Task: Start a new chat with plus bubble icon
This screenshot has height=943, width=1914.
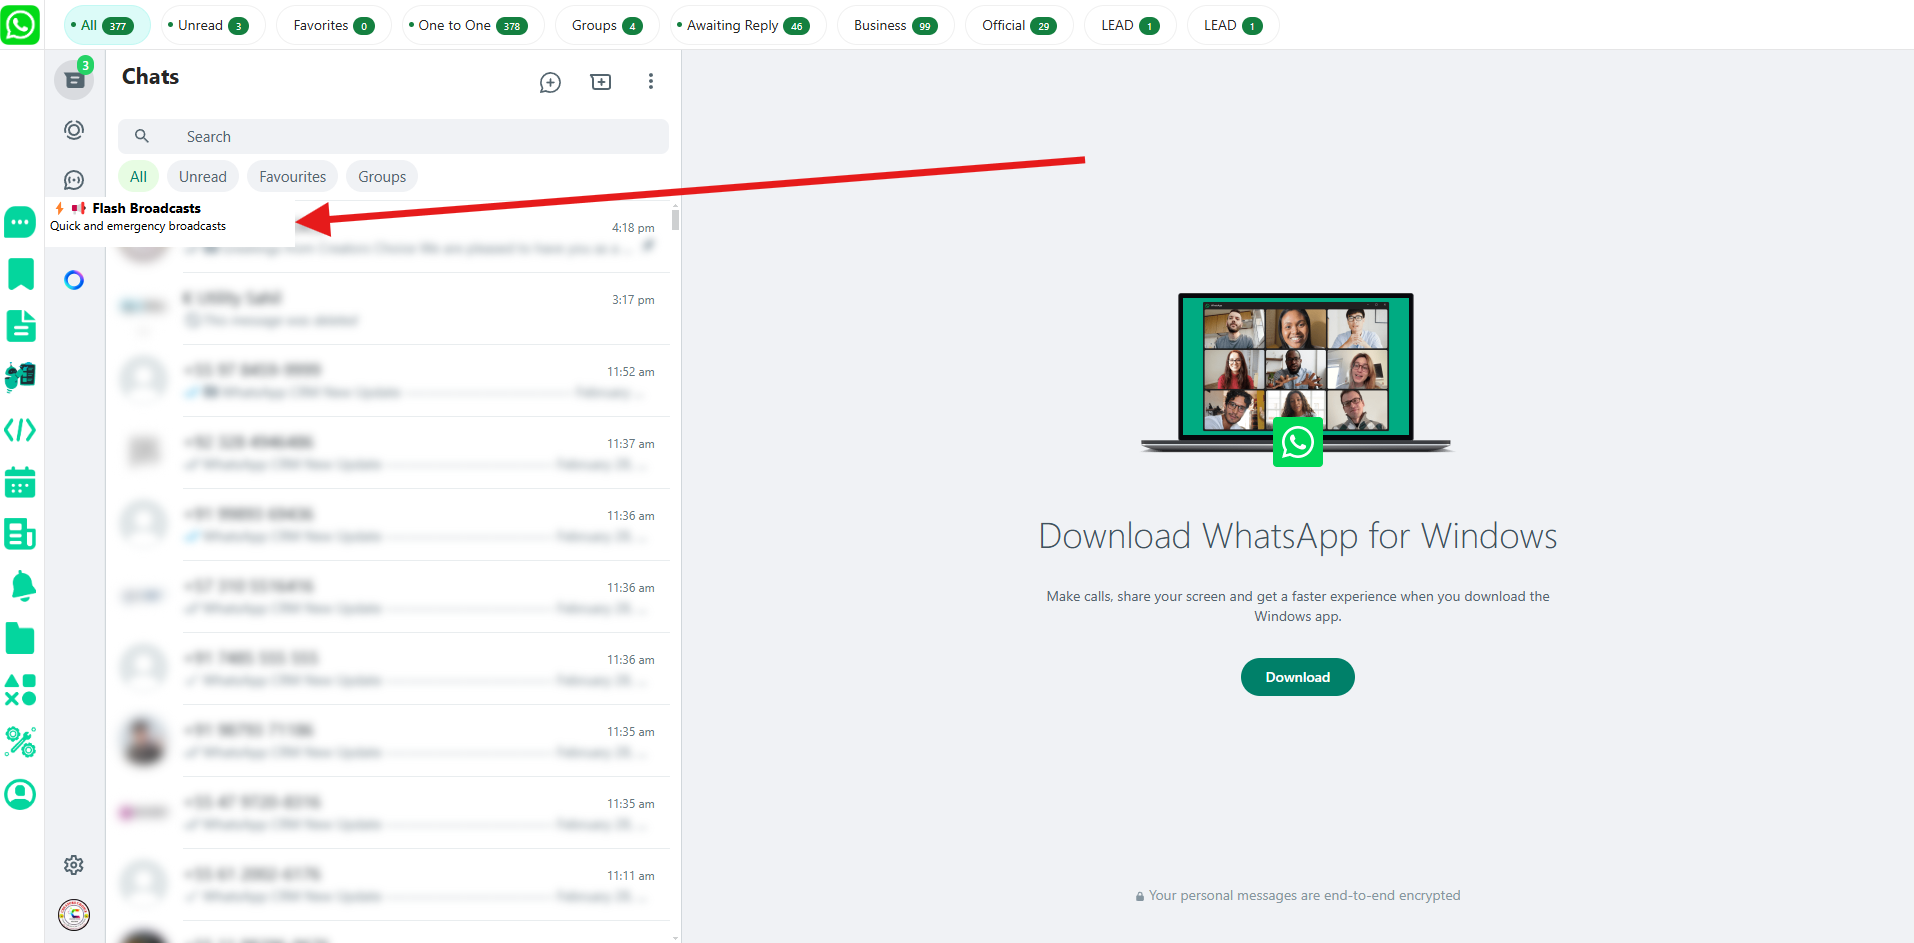Action: coord(550,82)
